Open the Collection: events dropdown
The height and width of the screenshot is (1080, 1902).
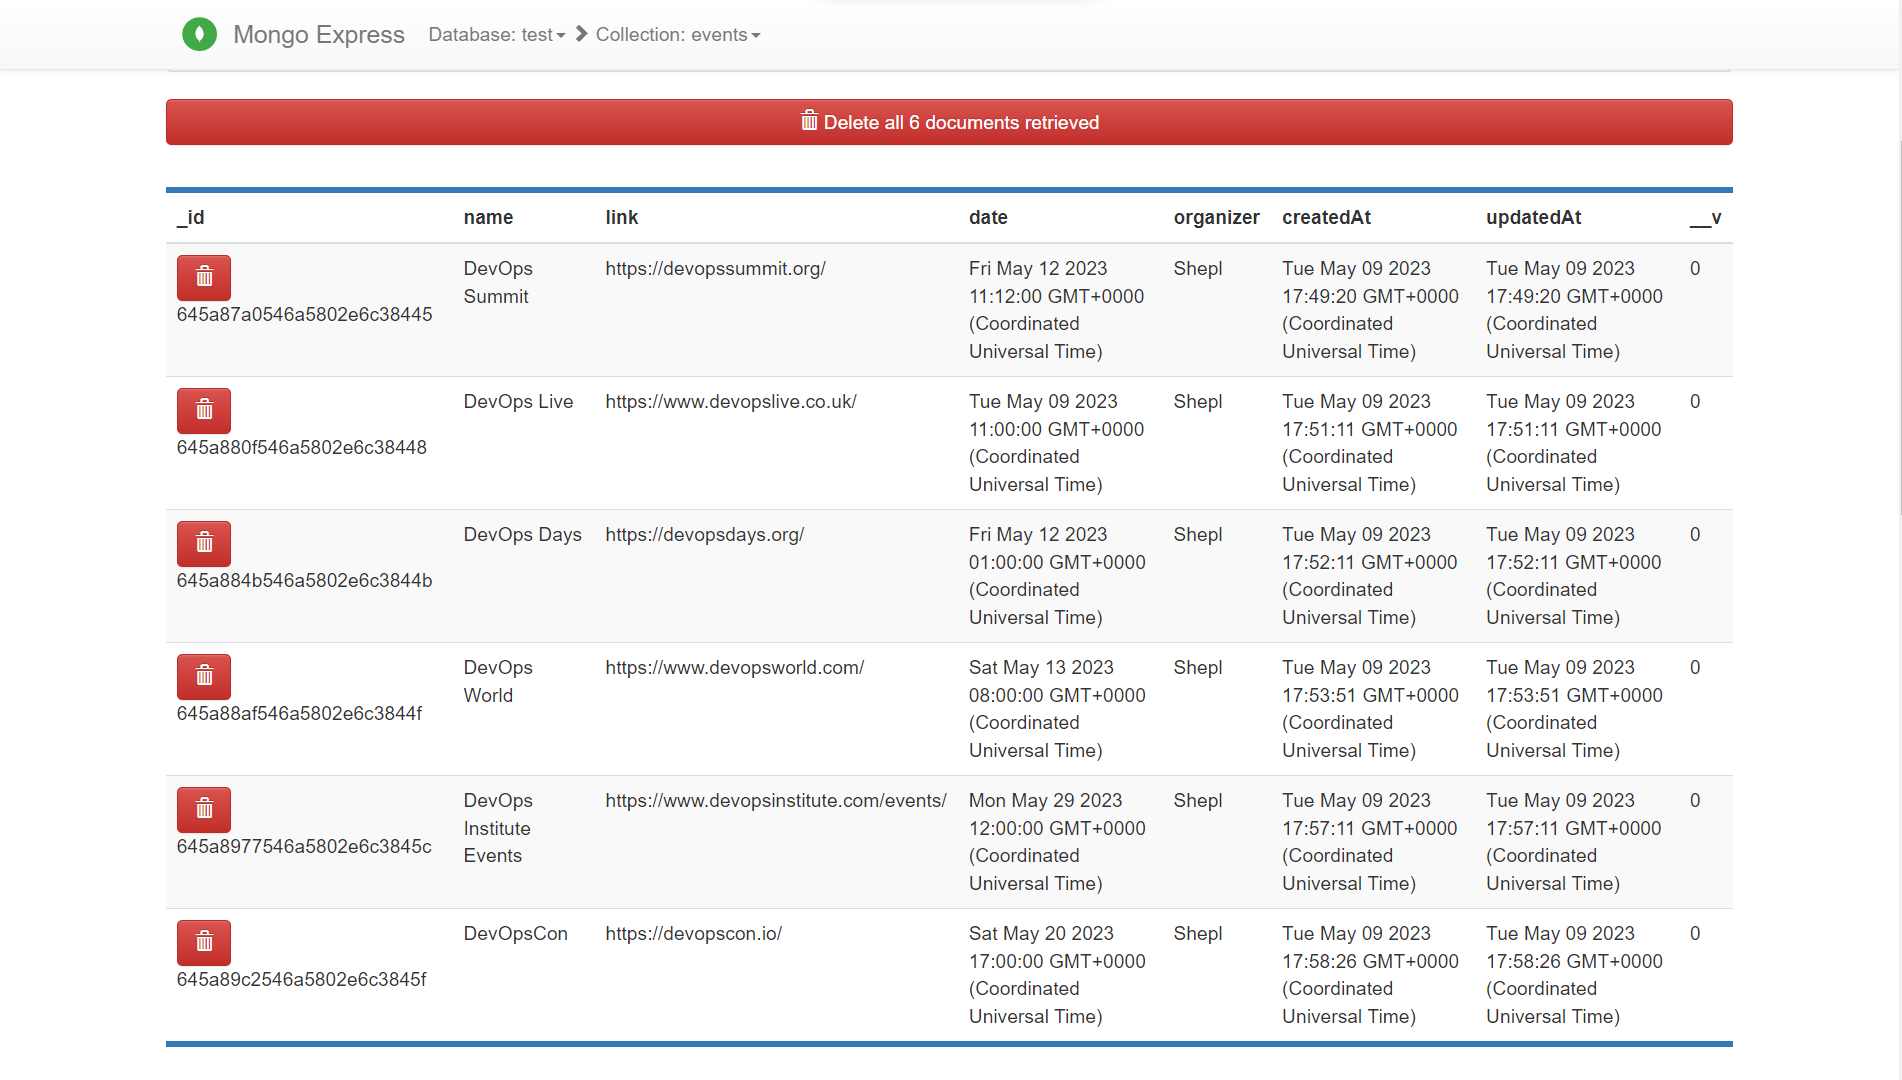tap(678, 35)
